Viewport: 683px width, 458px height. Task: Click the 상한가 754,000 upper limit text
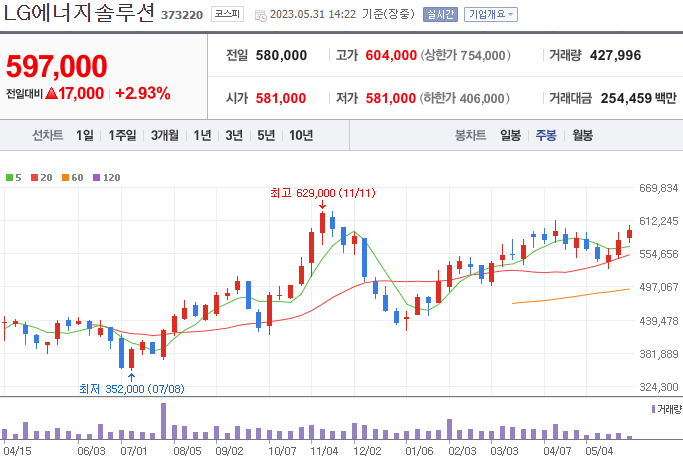tap(466, 55)
